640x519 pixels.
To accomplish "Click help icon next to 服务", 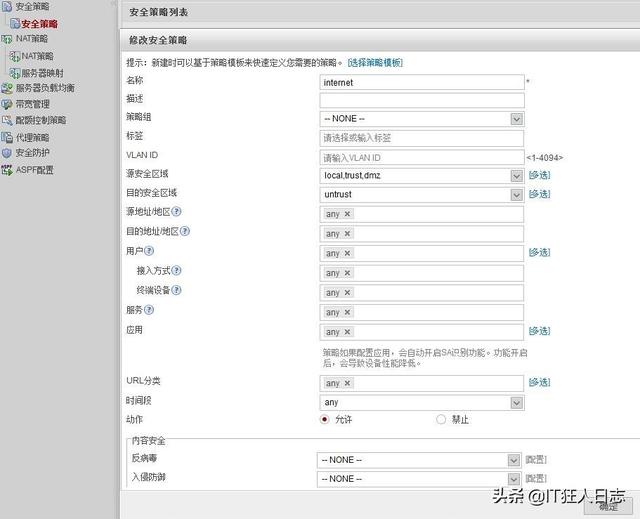I will tap(149, 310).
